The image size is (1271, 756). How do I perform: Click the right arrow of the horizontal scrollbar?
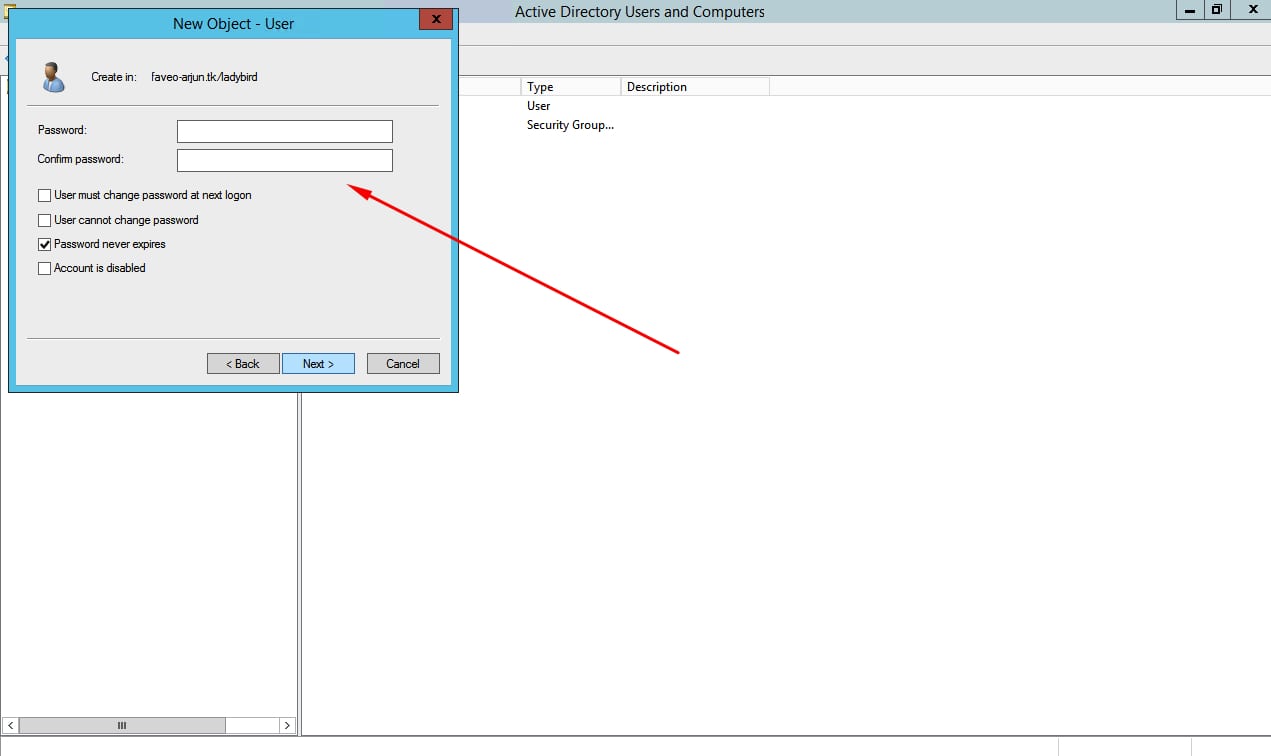(287, 725)
